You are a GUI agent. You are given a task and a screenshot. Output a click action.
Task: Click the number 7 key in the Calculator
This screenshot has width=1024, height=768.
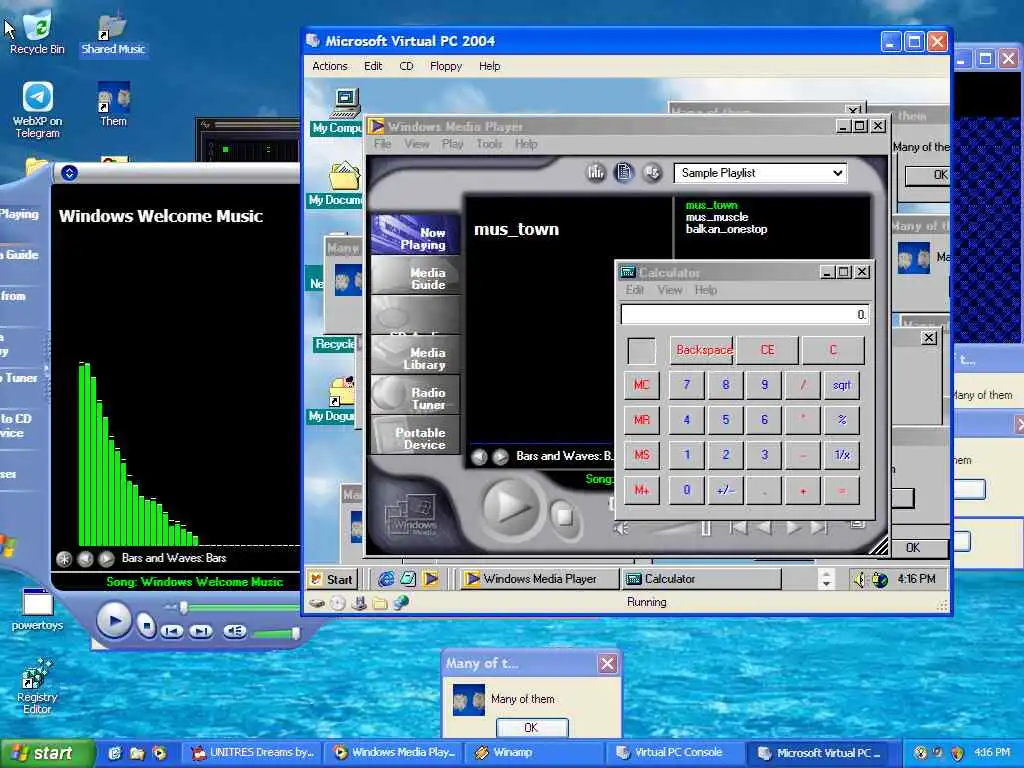pos(686,385)
